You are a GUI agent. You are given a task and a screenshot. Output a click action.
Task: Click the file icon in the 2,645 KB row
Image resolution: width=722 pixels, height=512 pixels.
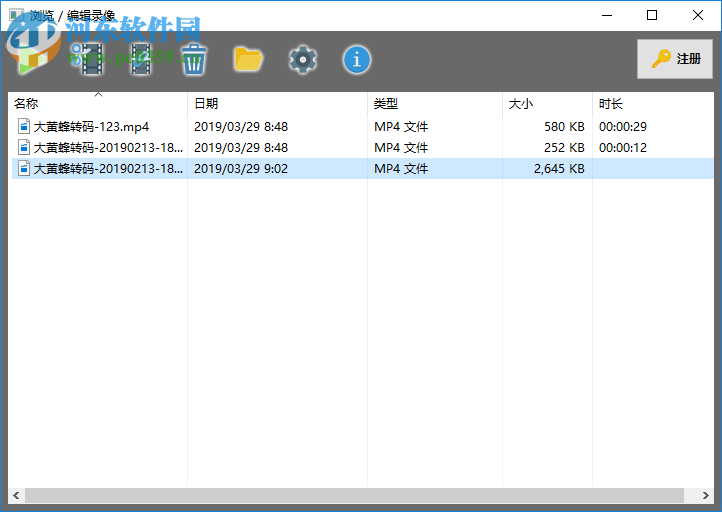pos(24,169)
